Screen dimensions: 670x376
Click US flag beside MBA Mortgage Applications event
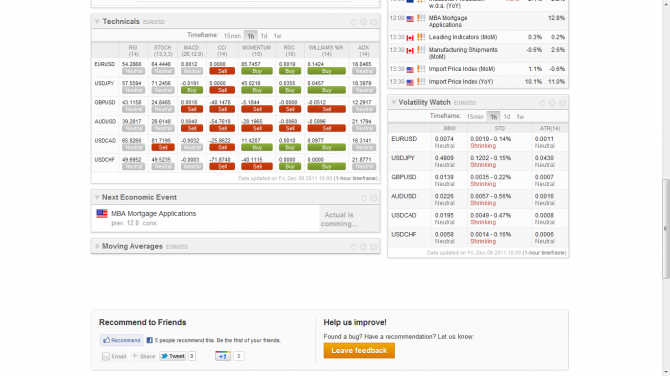[102, 214]
